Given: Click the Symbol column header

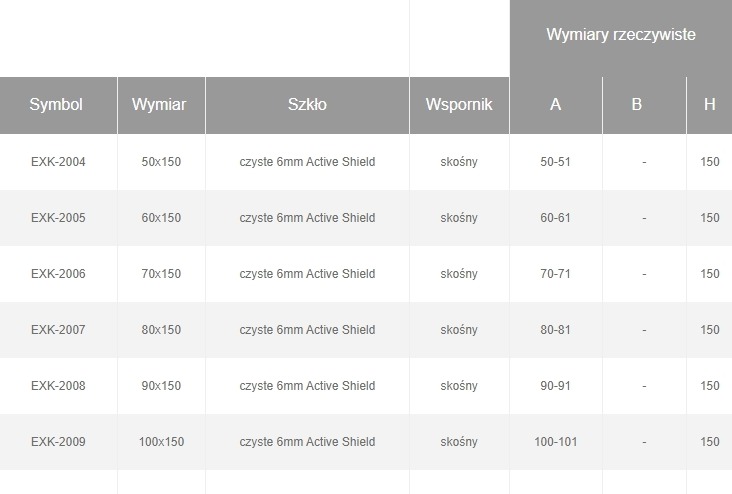Looking at the screenshot, I should (x=56, y=104).
